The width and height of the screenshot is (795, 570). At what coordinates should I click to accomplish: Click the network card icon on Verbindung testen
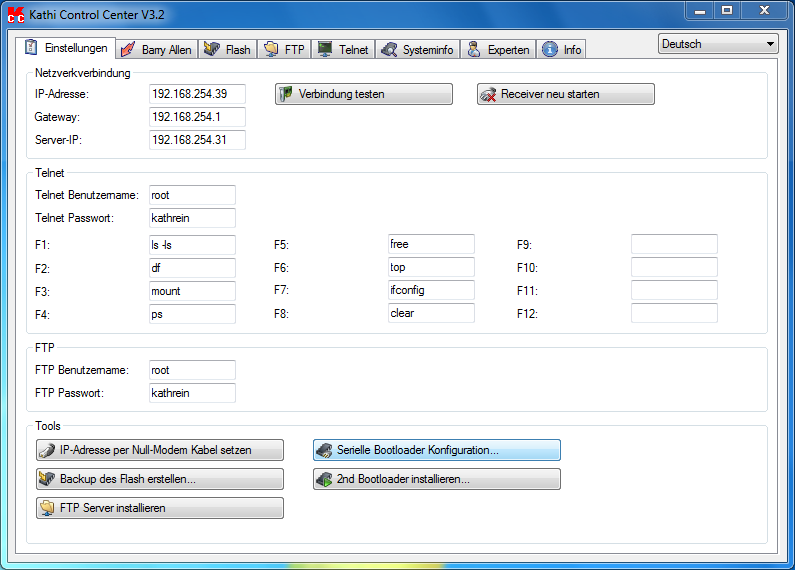[286, 94]
